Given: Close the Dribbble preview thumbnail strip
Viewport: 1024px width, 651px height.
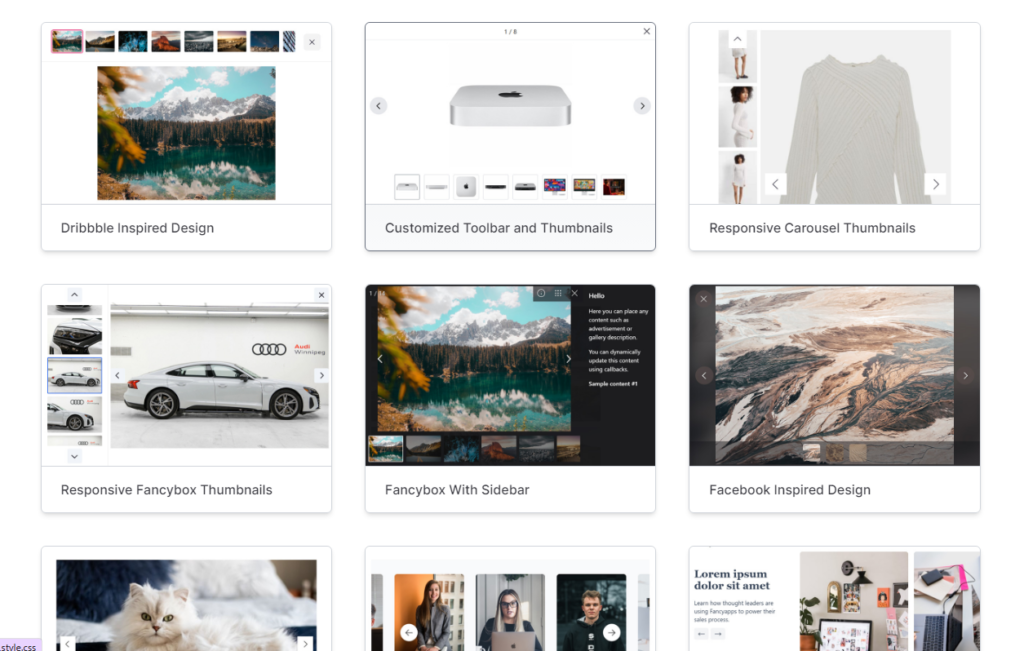Looking at the screenshot, I should click(x=312, y=42).
